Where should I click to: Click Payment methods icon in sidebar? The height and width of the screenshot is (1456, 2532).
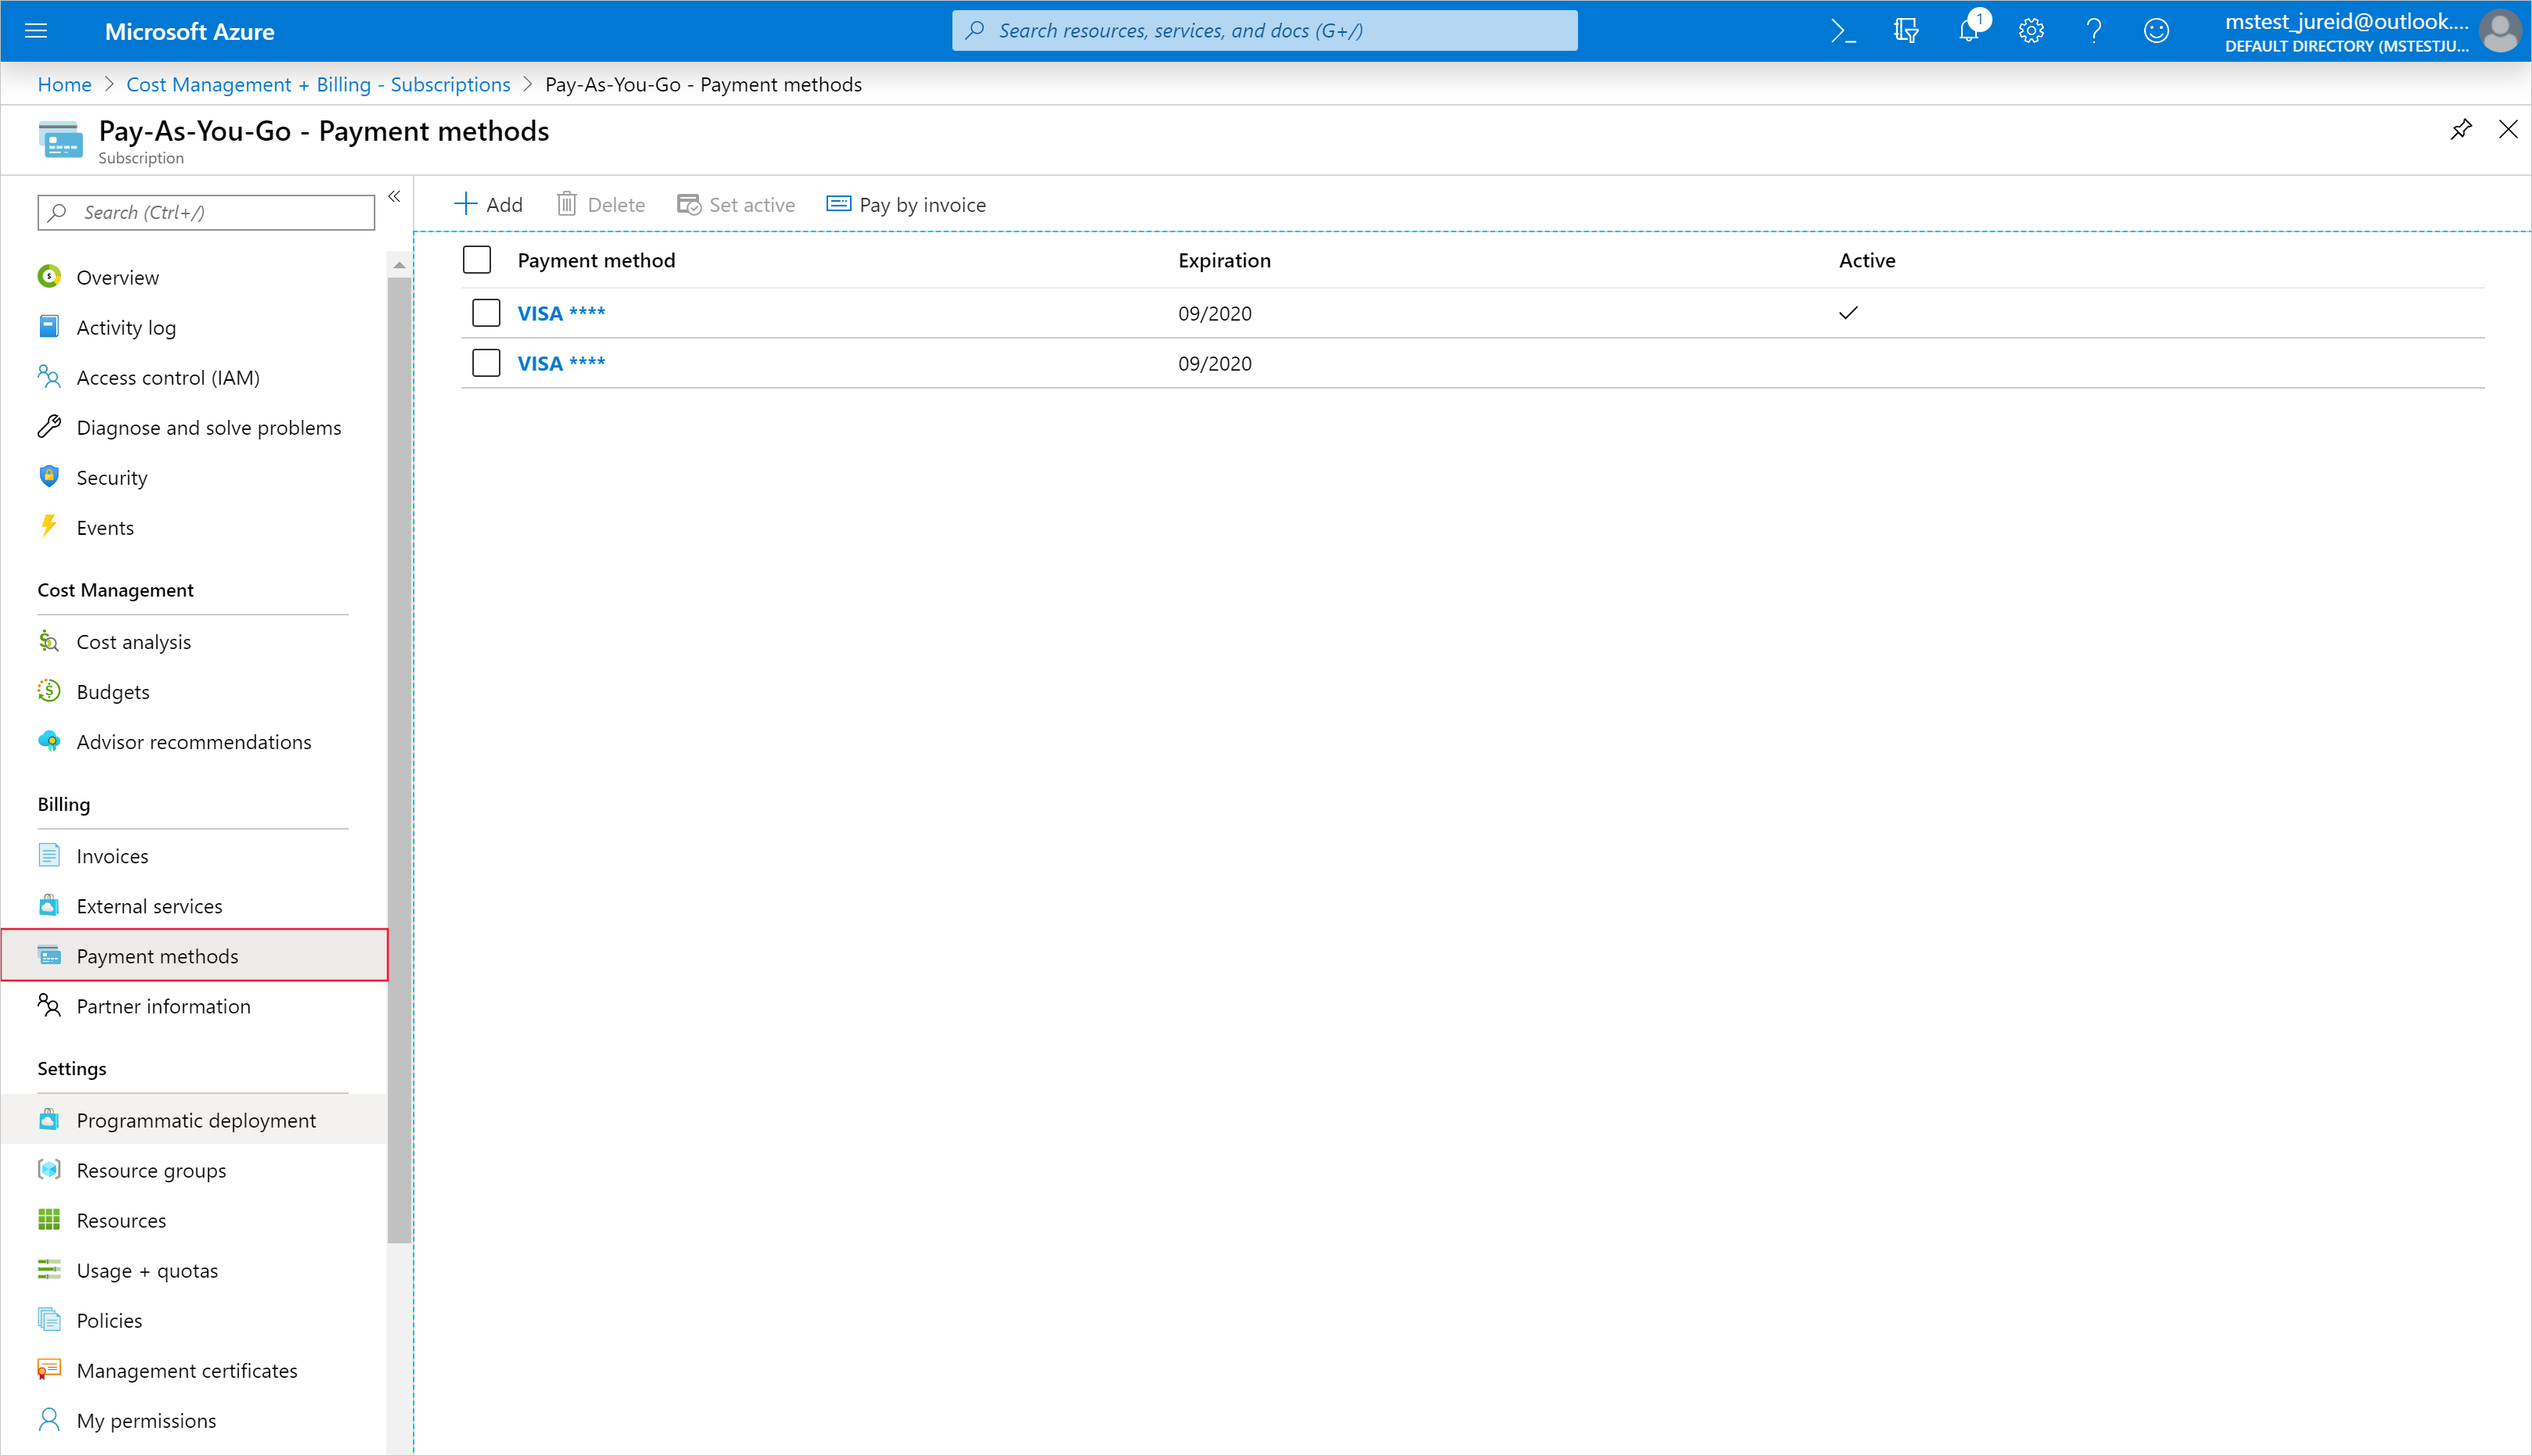48,955
